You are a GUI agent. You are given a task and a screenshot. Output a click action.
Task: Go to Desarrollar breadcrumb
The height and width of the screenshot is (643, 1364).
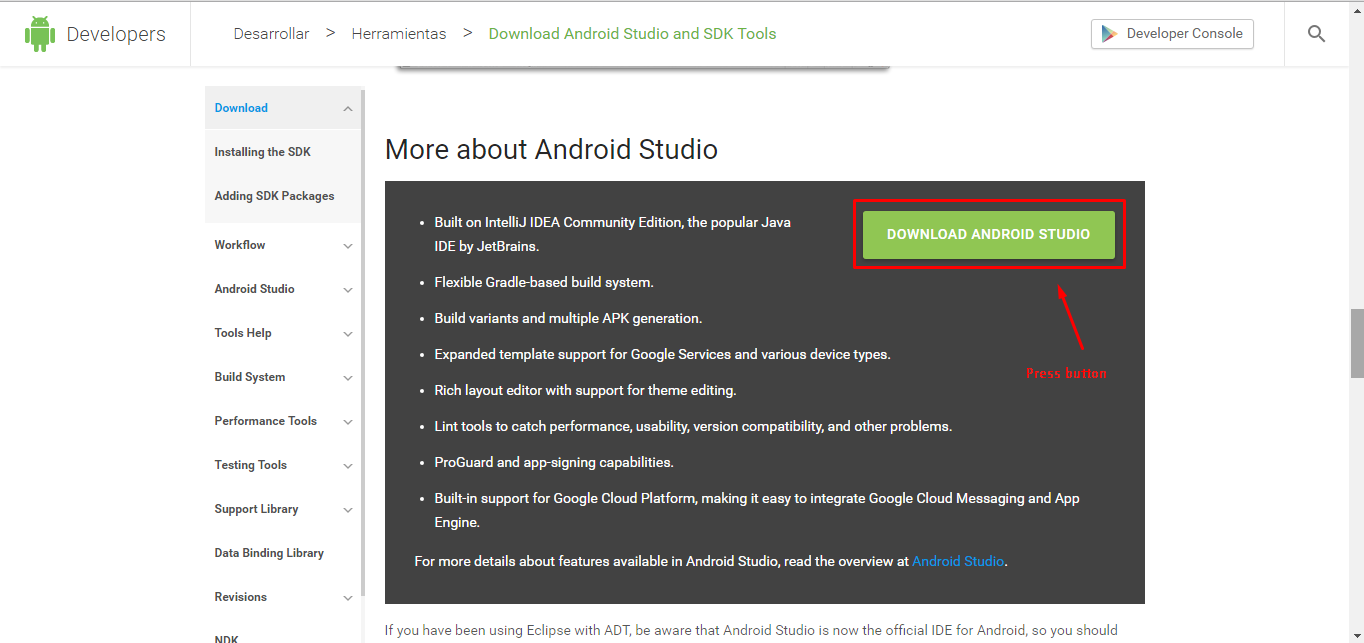[x=271, y=34]
